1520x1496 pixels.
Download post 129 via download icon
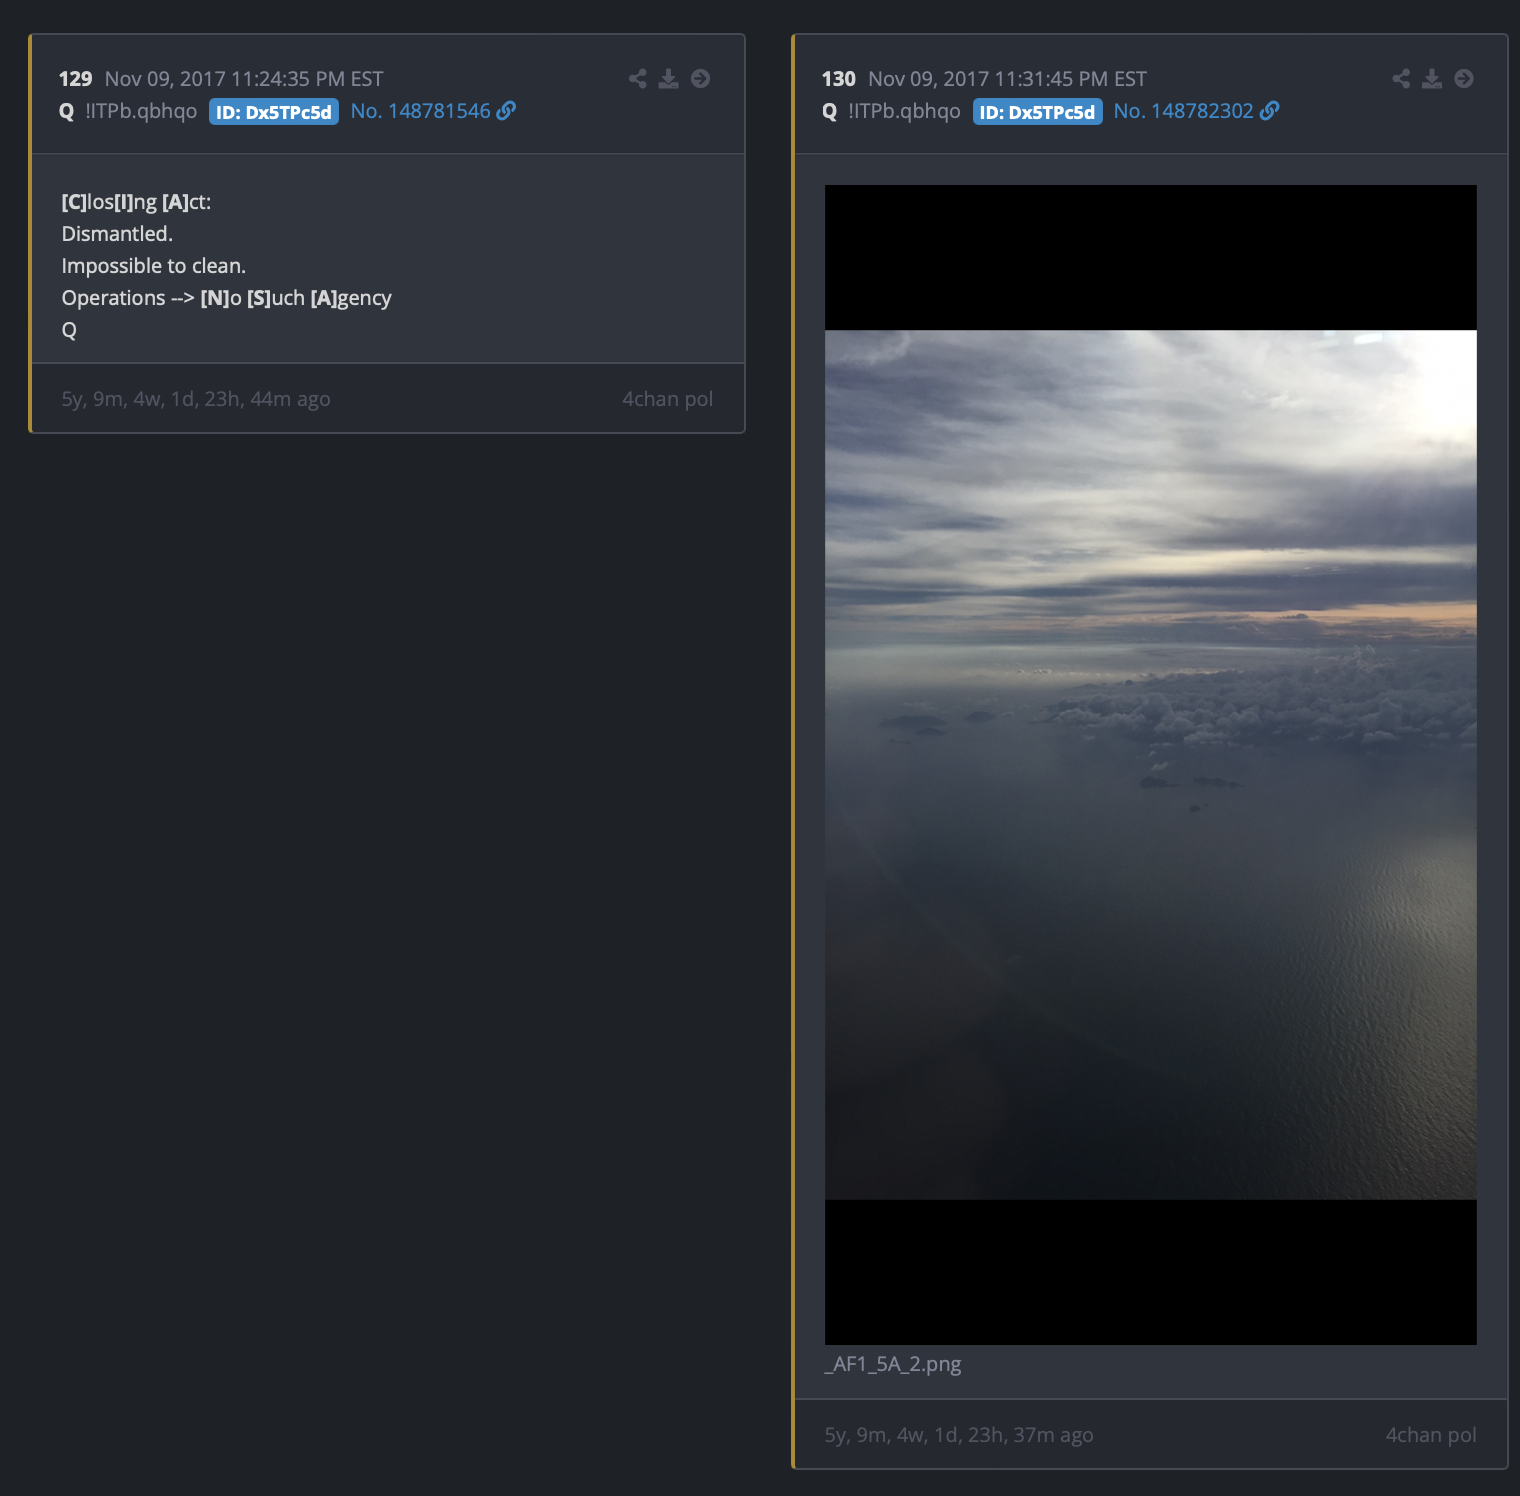tap(669, 79)
